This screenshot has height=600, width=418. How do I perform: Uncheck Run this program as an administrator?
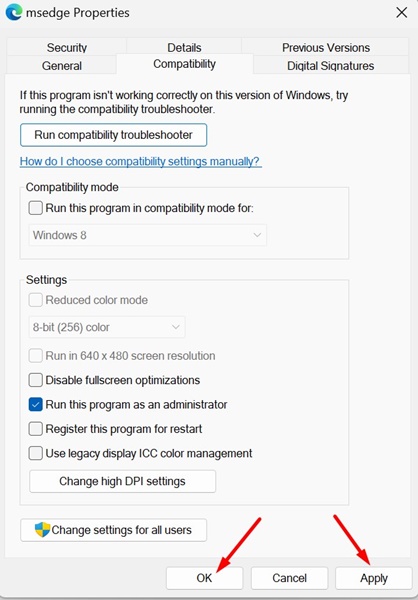pos(36,404)
